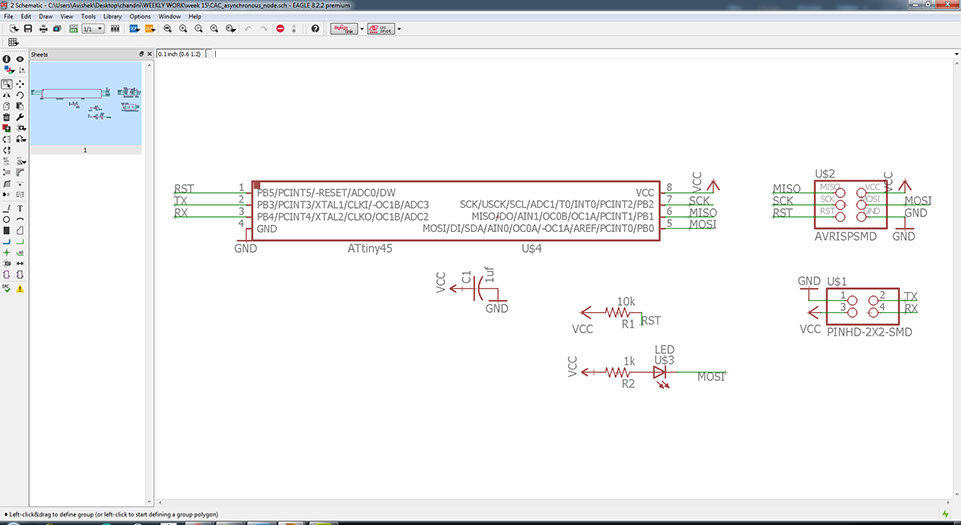Click the Design Link button
Screen dimensions: 961x525
[344, 29]
